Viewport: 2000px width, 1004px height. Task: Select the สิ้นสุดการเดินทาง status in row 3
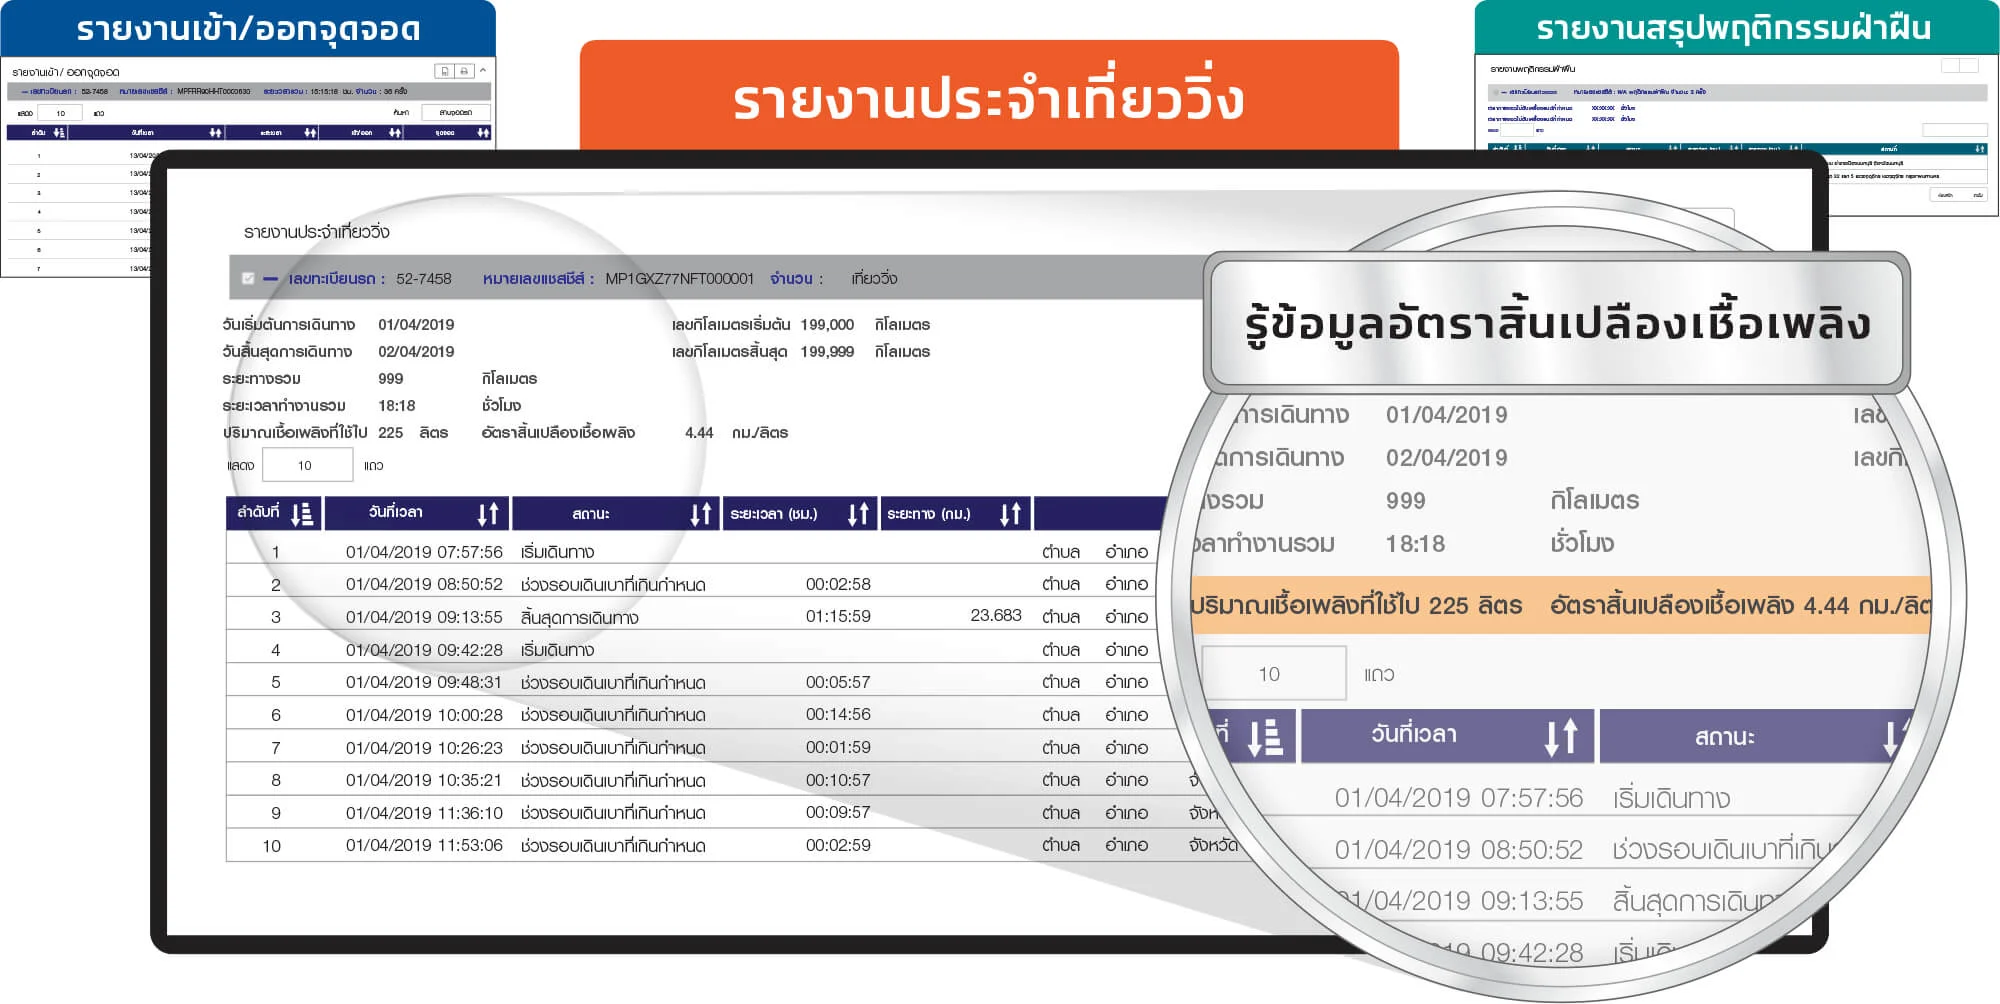(579, 618)
